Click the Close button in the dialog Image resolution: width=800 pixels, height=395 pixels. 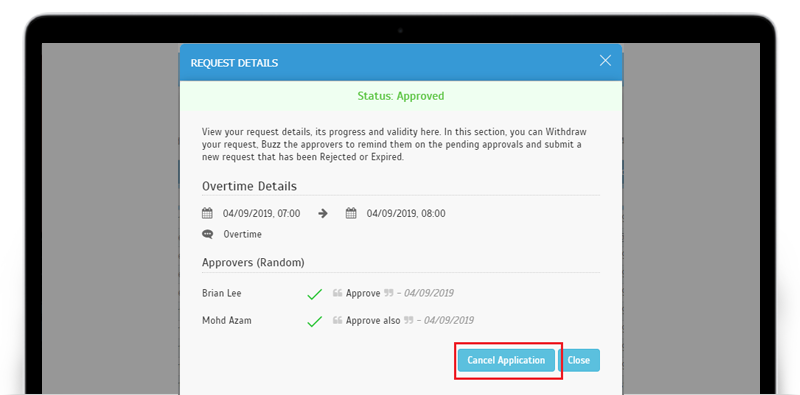[579, 360]
